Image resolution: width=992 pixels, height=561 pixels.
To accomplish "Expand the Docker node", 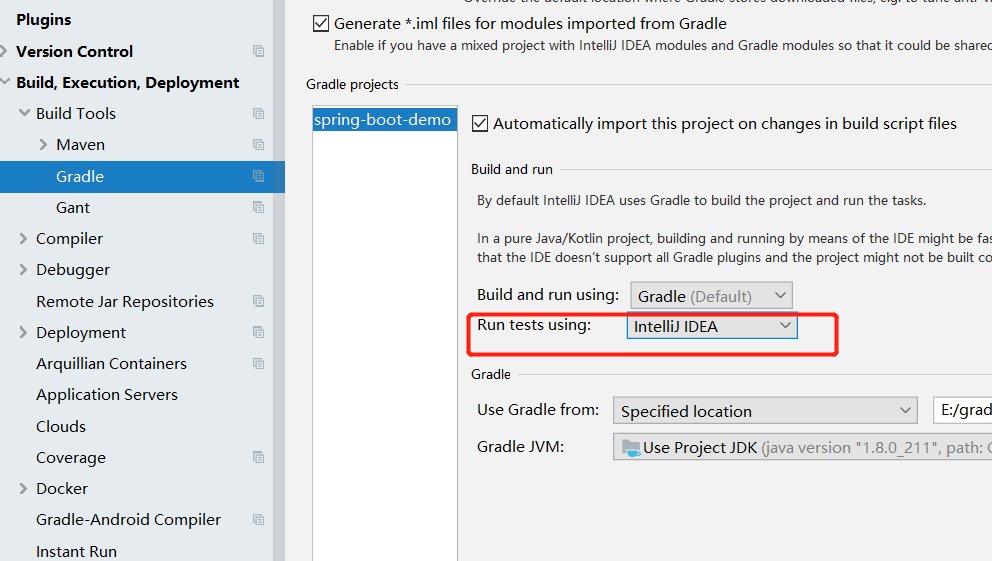I will pyautogui.click(x=23, y=488).
